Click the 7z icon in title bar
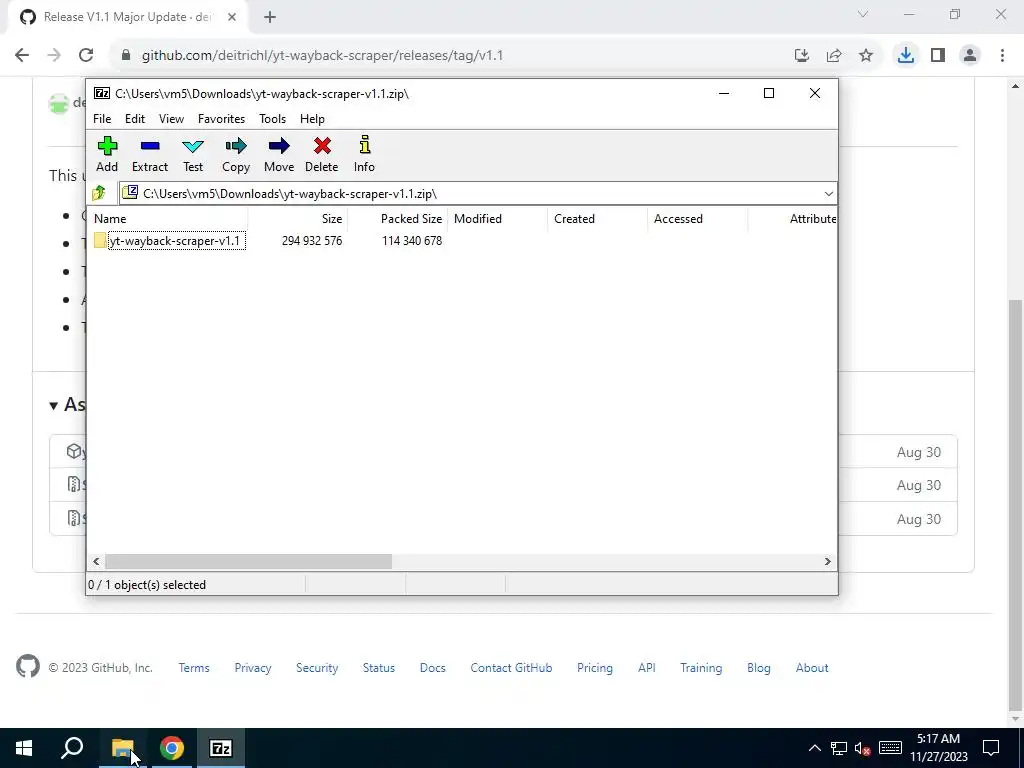1024x768 pixels. point(102,93)
